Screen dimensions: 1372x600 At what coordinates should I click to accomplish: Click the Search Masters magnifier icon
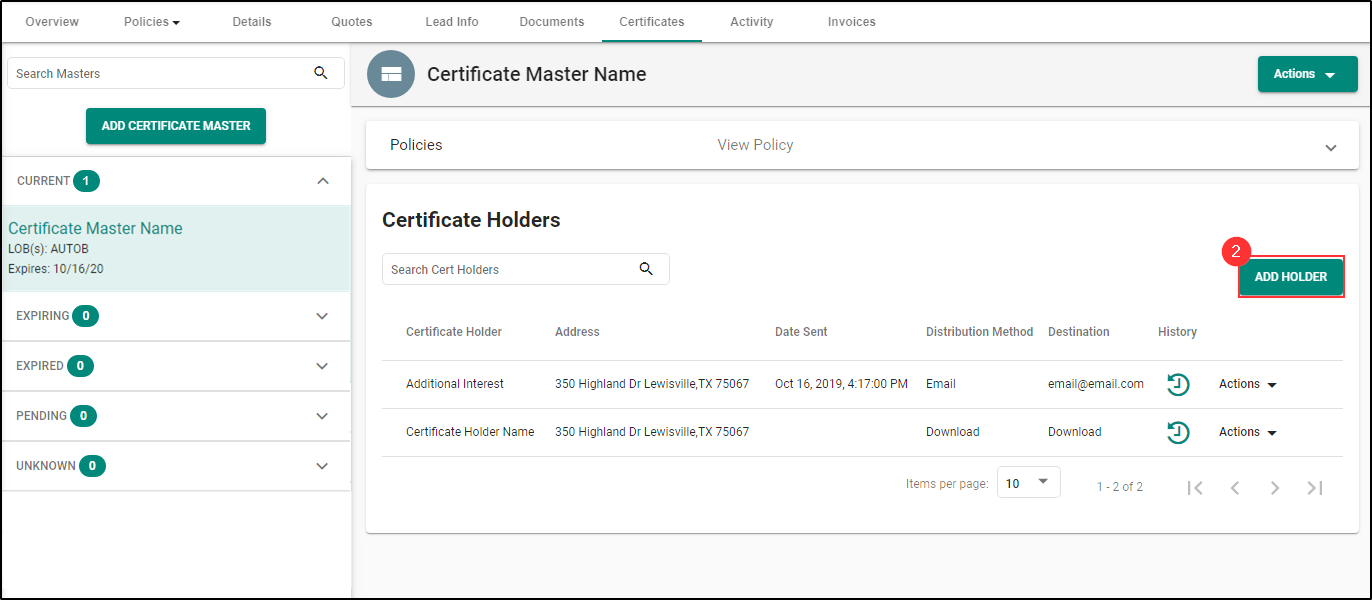point(321,73)
